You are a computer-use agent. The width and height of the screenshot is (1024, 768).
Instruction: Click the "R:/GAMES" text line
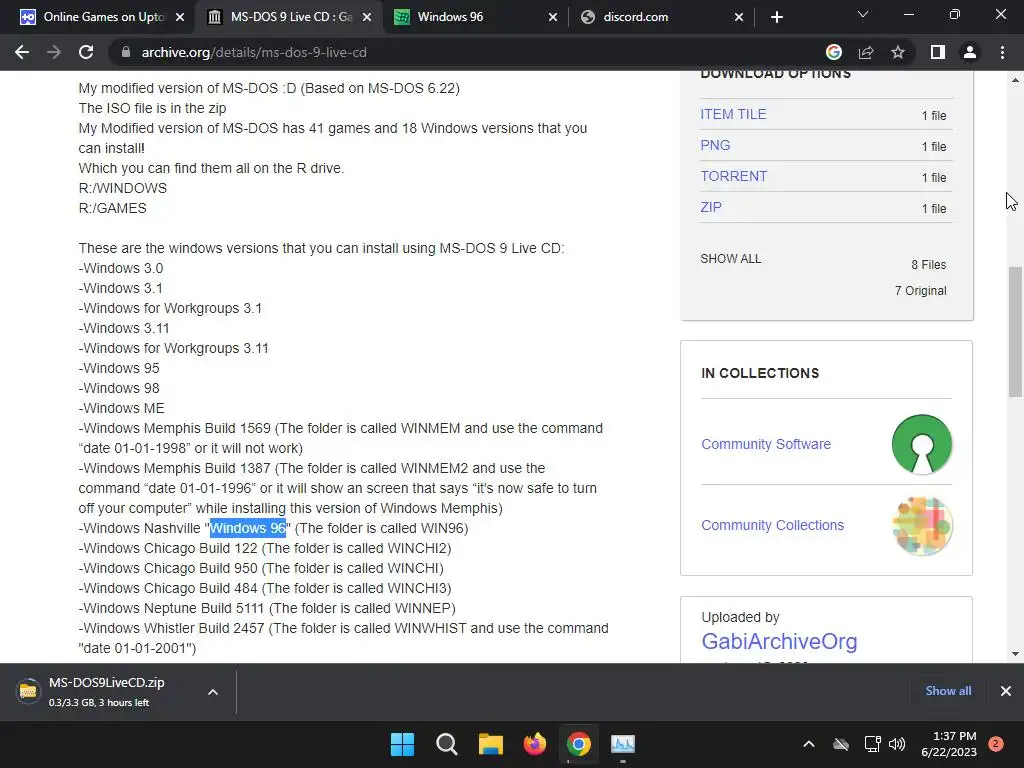coord(112,208)
